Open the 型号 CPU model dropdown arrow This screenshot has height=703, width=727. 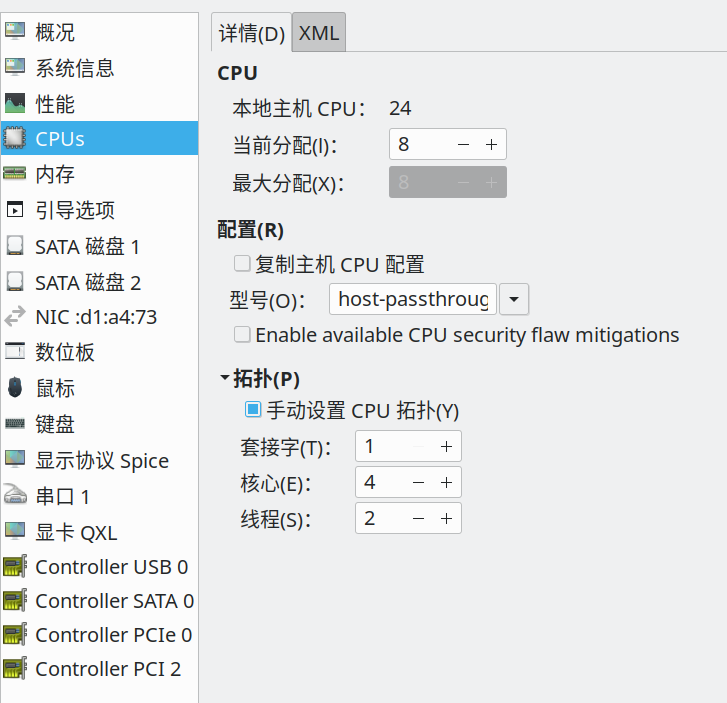(x=513, y=299)
